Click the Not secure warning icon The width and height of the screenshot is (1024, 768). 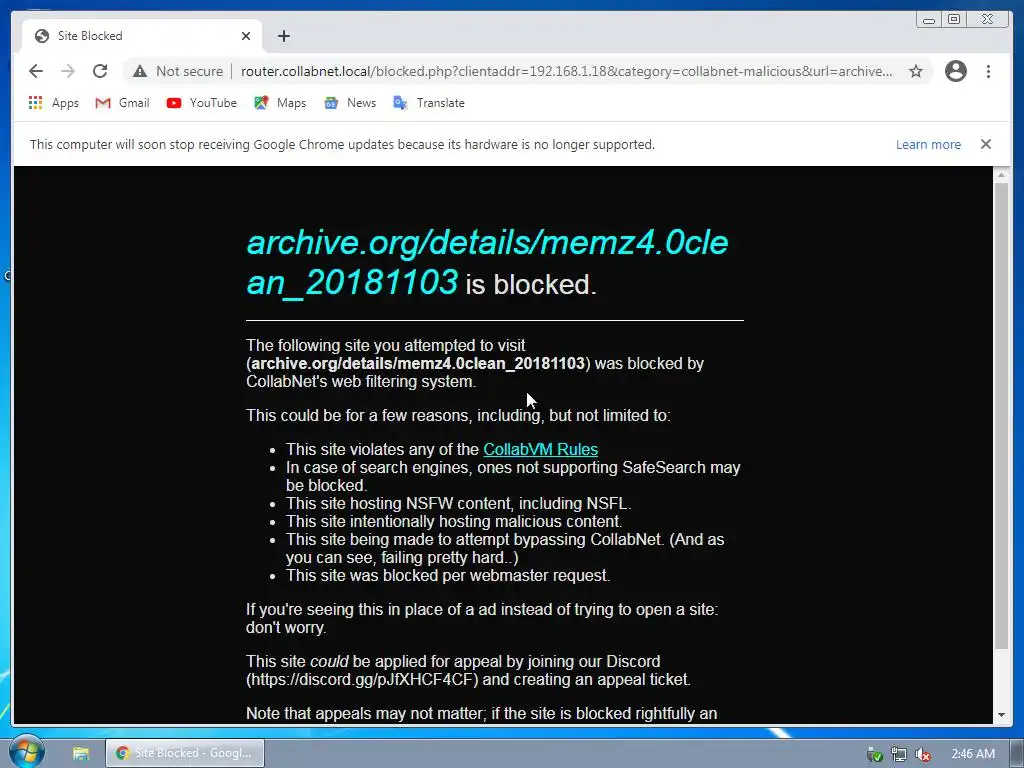(x=140, y=71)
